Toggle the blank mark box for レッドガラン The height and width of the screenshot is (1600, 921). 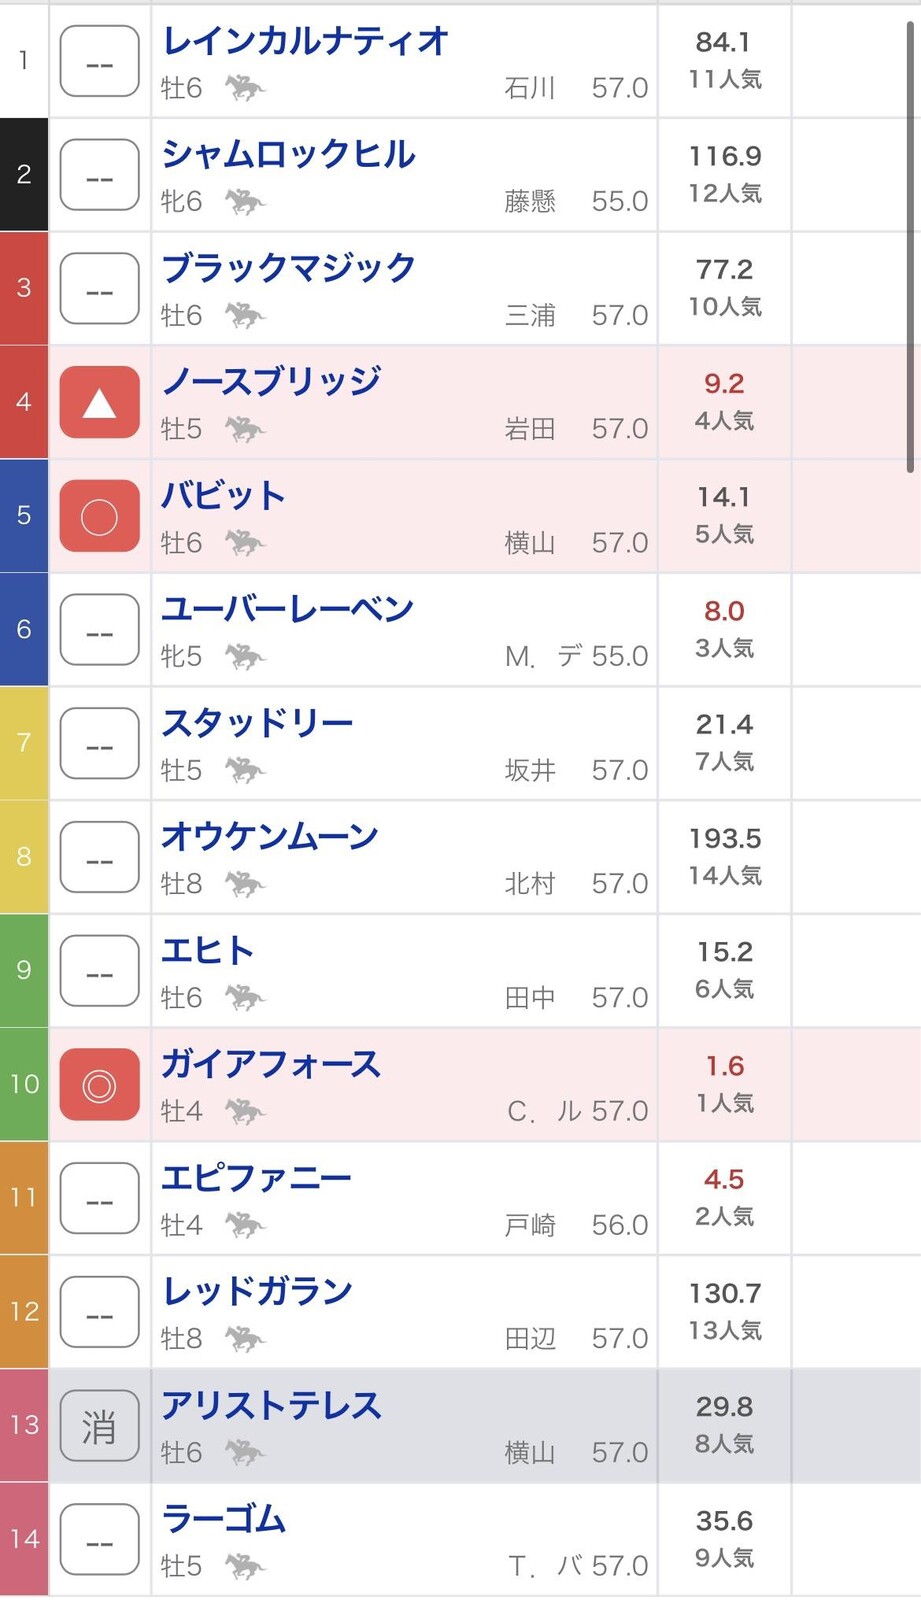(99, 1312)
